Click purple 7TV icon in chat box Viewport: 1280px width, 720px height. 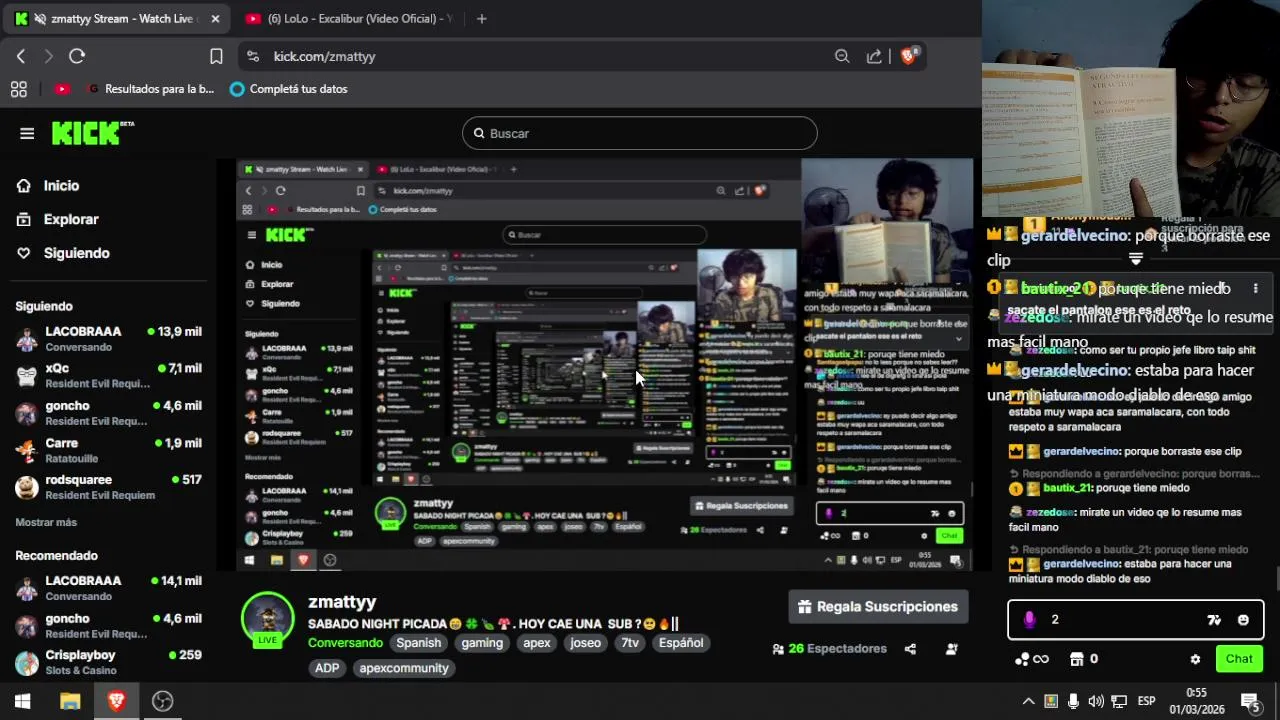pos(1029,620)
